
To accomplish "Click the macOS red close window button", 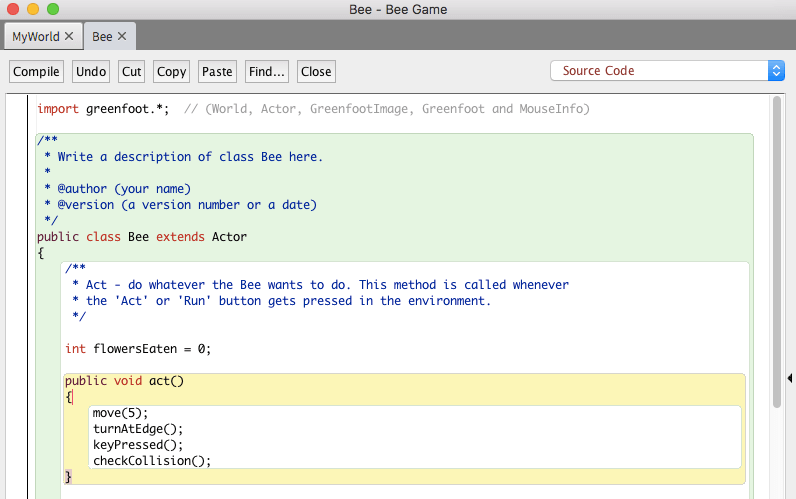I will [x=13, y=9].
